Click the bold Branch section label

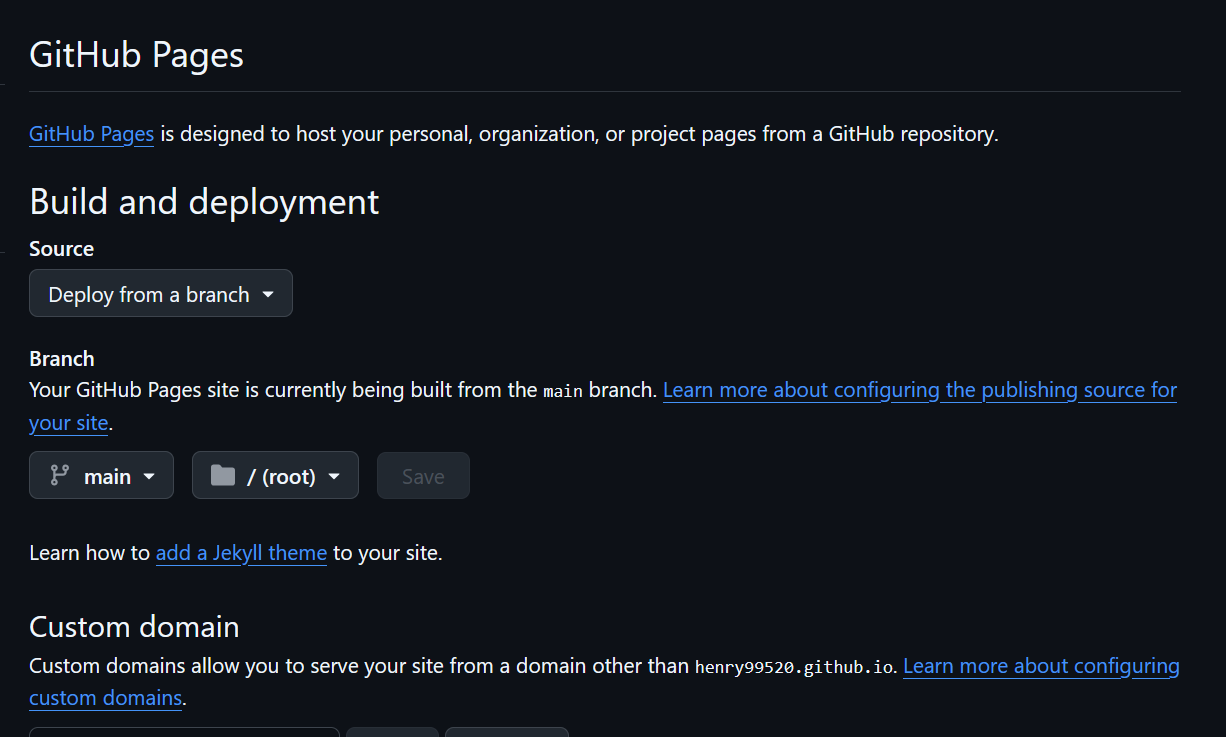[61, 359]
